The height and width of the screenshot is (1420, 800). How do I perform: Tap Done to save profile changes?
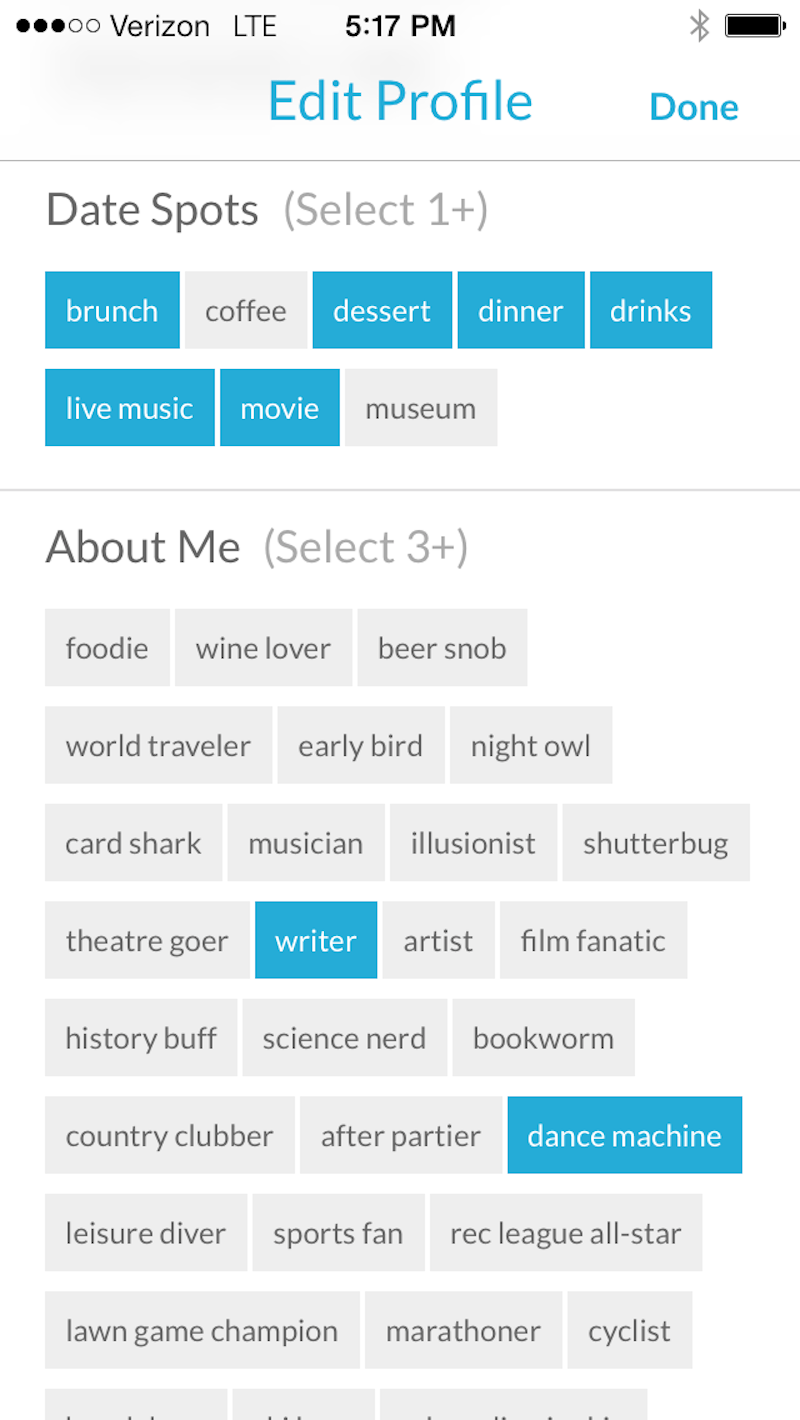click(693, 106)
